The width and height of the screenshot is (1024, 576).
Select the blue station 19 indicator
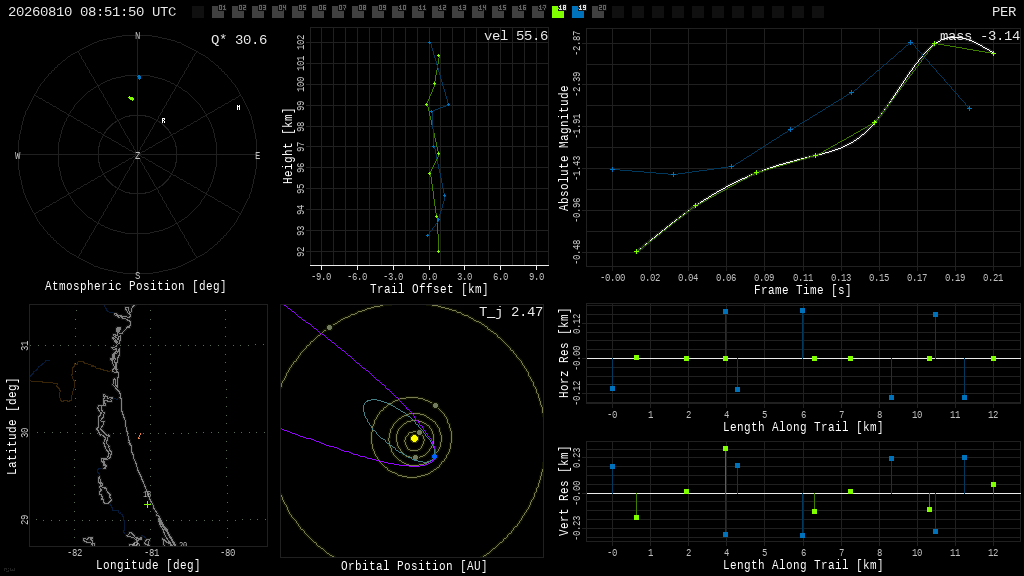pyautogui.click(x=578, y=11)
